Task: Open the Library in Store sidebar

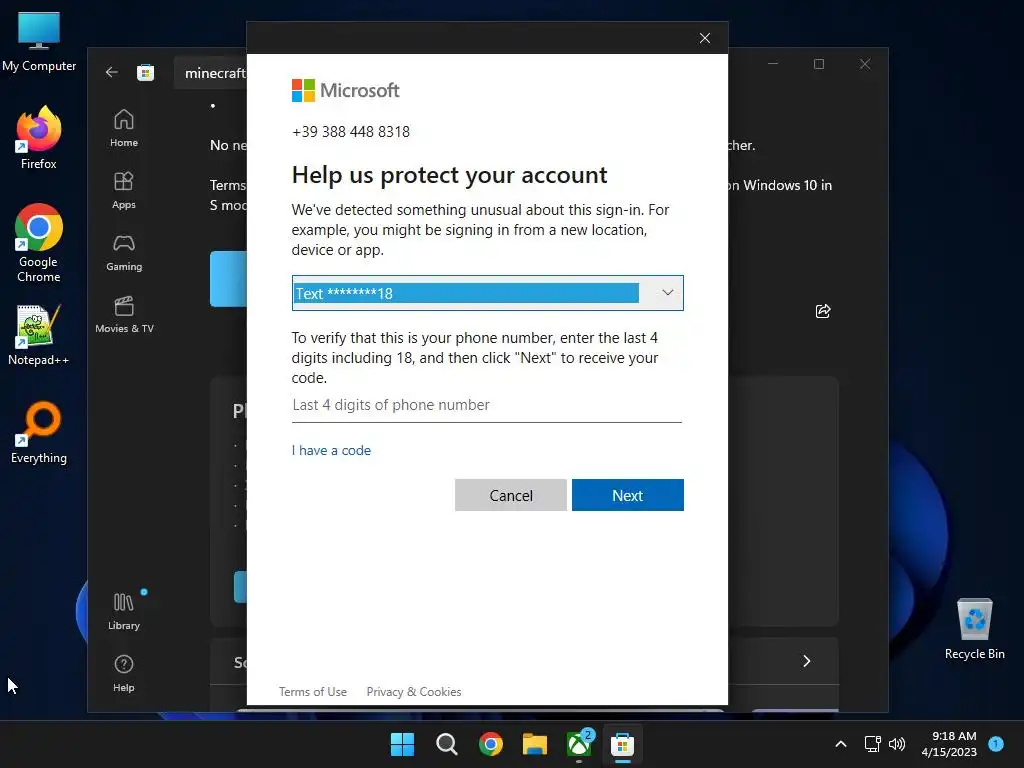Action: pos(123,611)
